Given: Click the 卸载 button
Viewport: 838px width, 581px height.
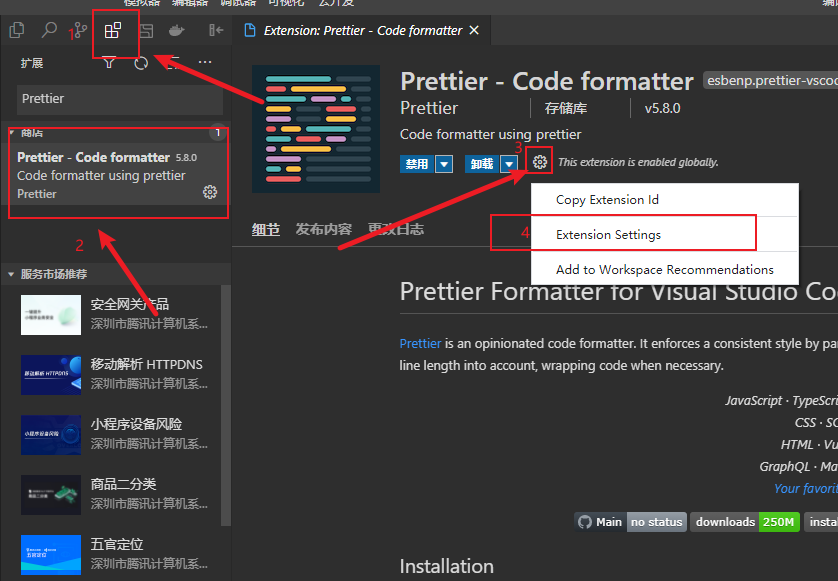Looking at the screenshot, I should pyautogui.click(x=482, y=164).
